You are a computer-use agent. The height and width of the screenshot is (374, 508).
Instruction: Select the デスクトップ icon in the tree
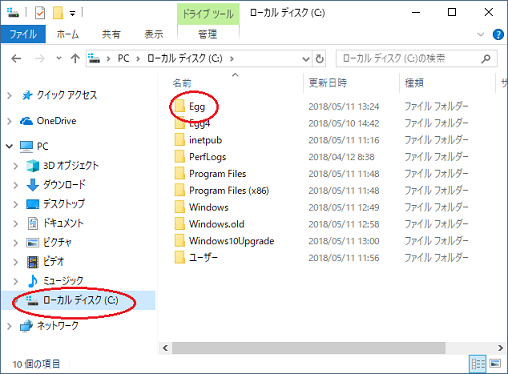[32, 204]
